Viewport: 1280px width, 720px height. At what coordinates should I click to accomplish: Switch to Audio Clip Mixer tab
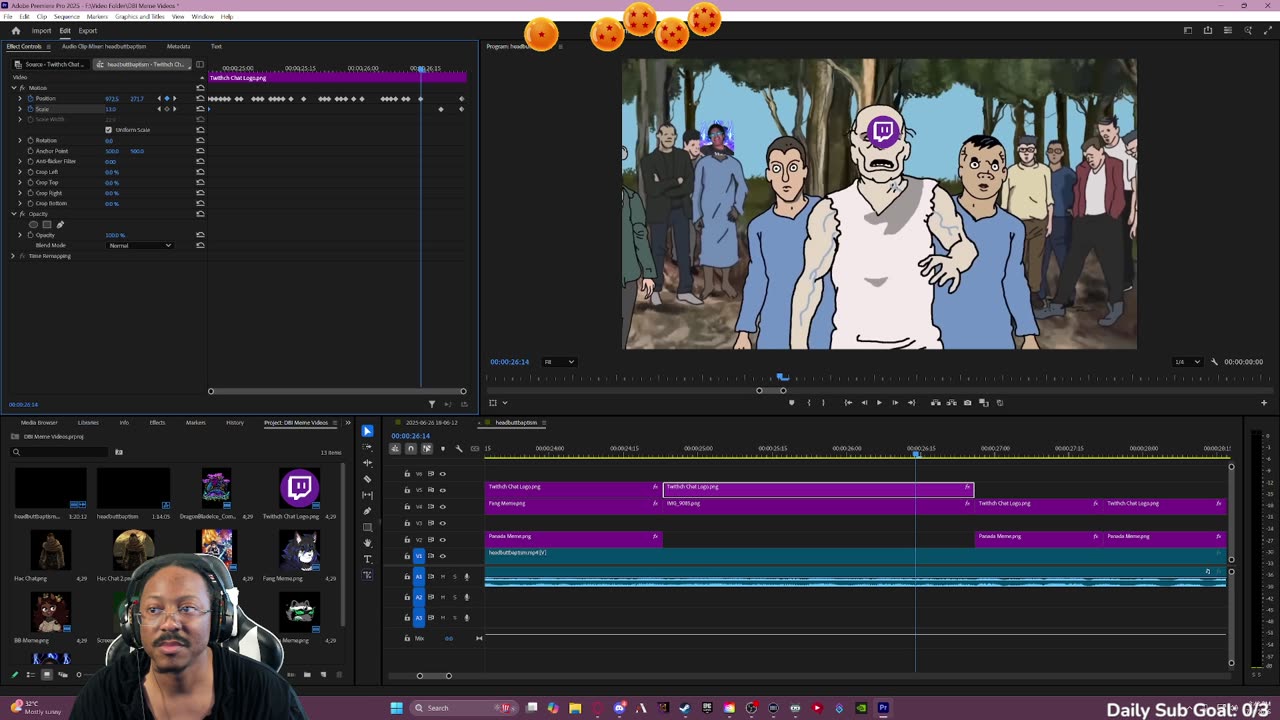[103, 46]
